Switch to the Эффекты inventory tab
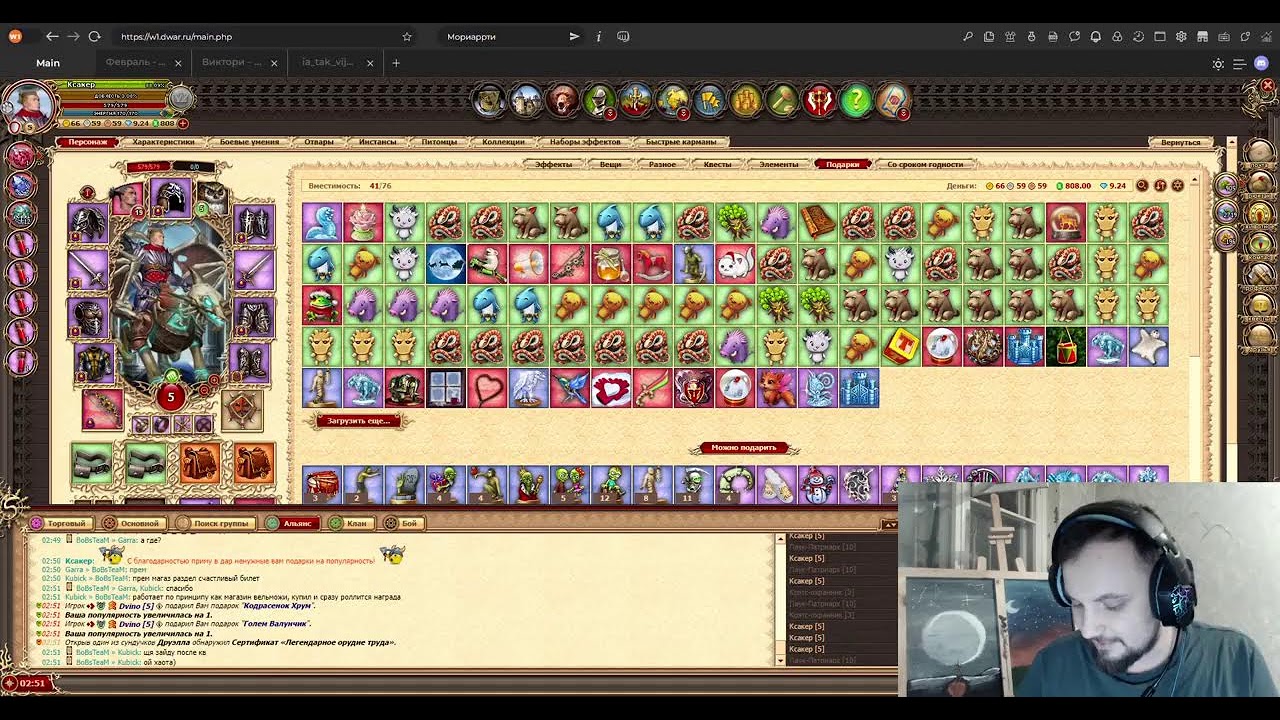The height and width of the screenshot is (720, 1280). pos(553,164)
